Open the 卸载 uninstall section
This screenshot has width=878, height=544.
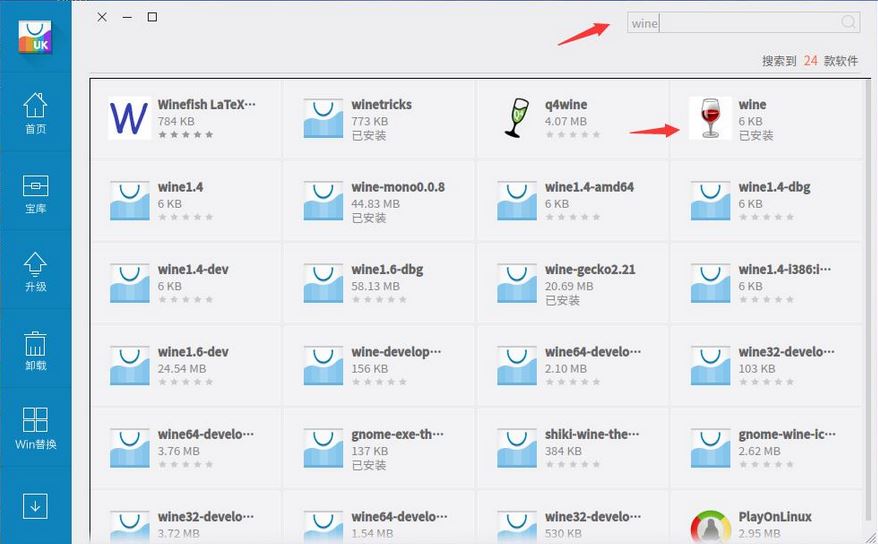[x=35, y=351]
